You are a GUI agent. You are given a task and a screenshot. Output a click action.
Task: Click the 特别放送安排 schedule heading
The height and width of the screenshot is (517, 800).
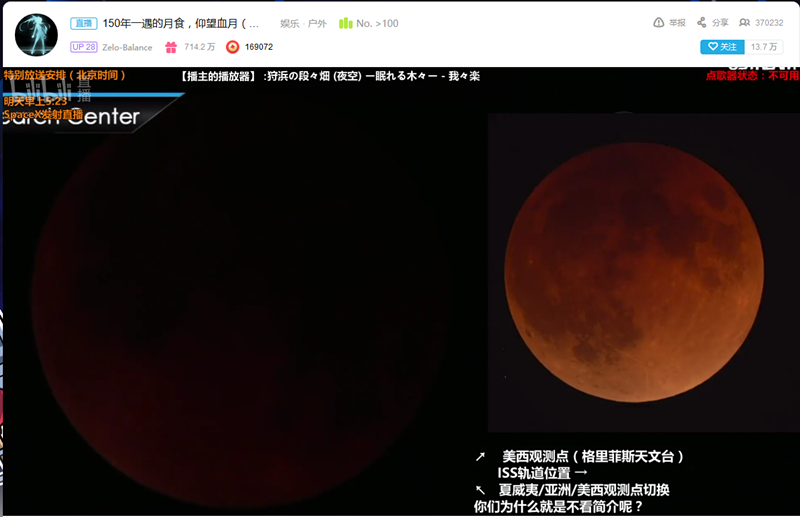point(64,75)
